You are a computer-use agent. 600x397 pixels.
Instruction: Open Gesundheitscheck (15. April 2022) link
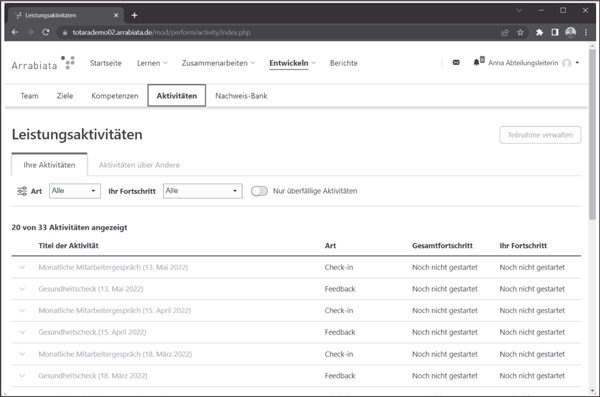coord(92,332)
